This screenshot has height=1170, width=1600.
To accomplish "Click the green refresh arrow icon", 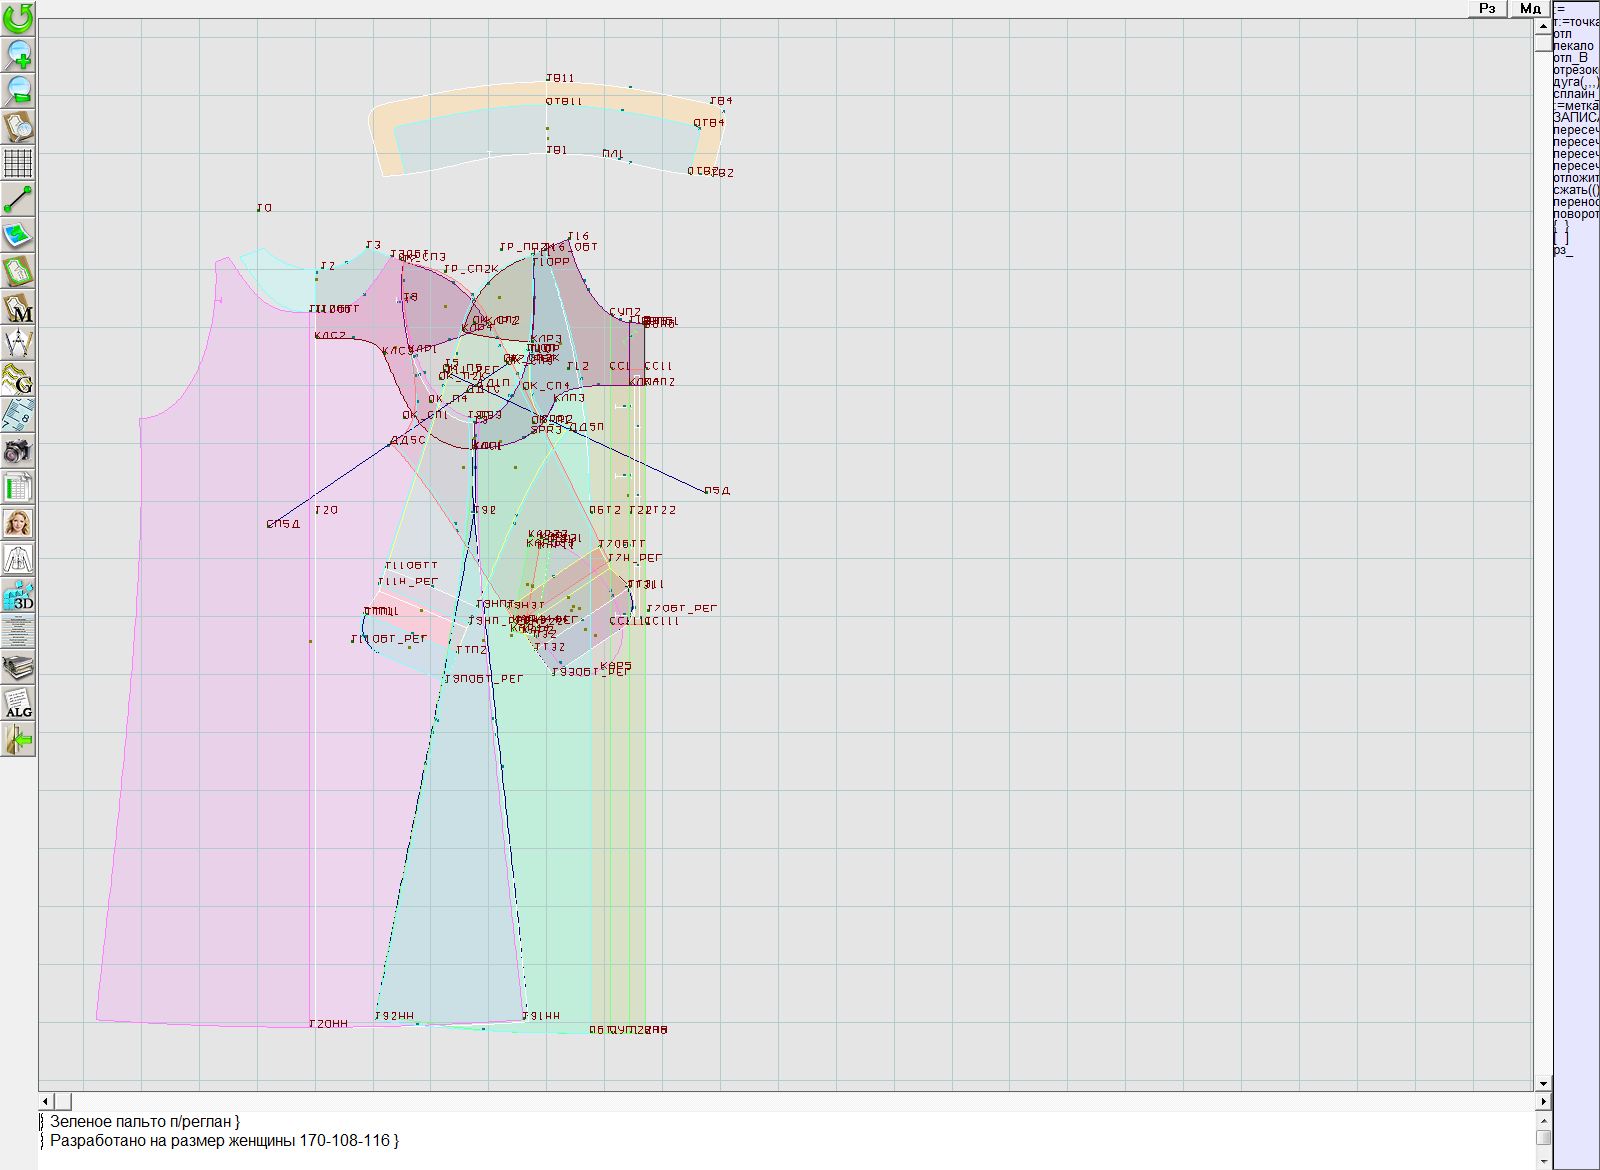I will pyautogui.click(x=18, y=18).
